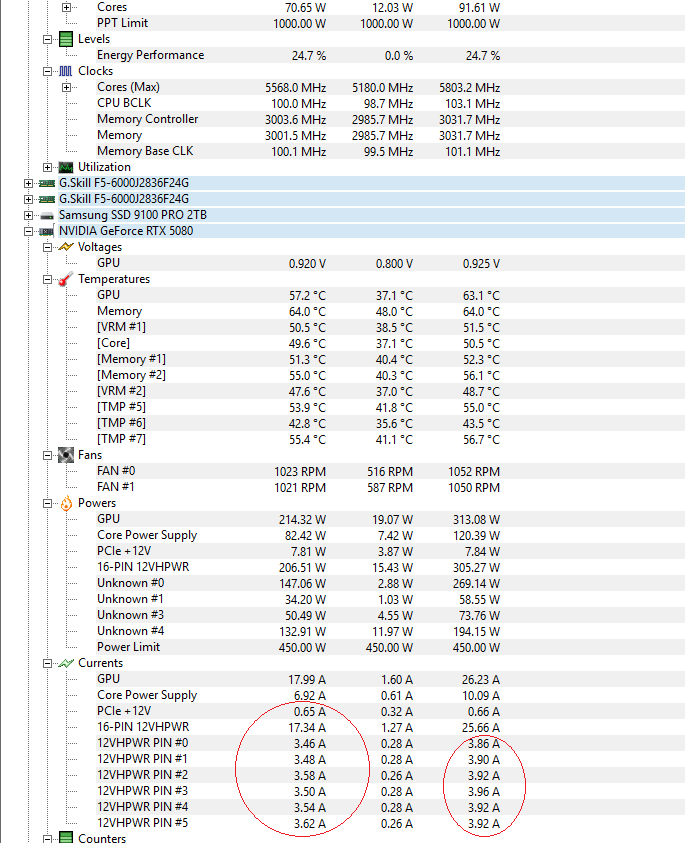Click the NVIDIA GeForce graphics card icon
The height and width of the screenshot is (843, 685).
pyautogui.click(x=47, y=231)
